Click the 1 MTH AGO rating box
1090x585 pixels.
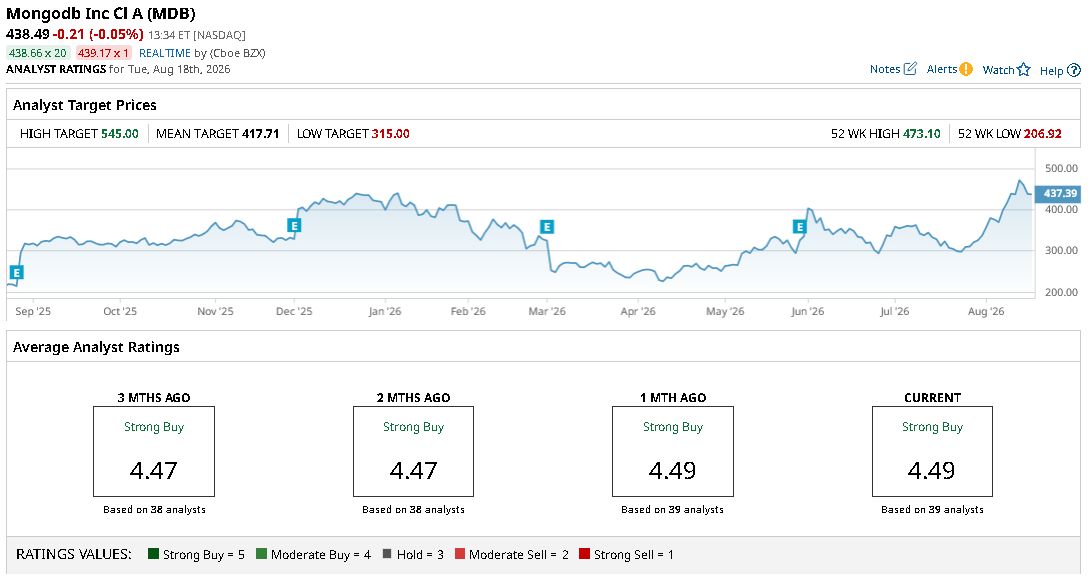click(672, 452)
